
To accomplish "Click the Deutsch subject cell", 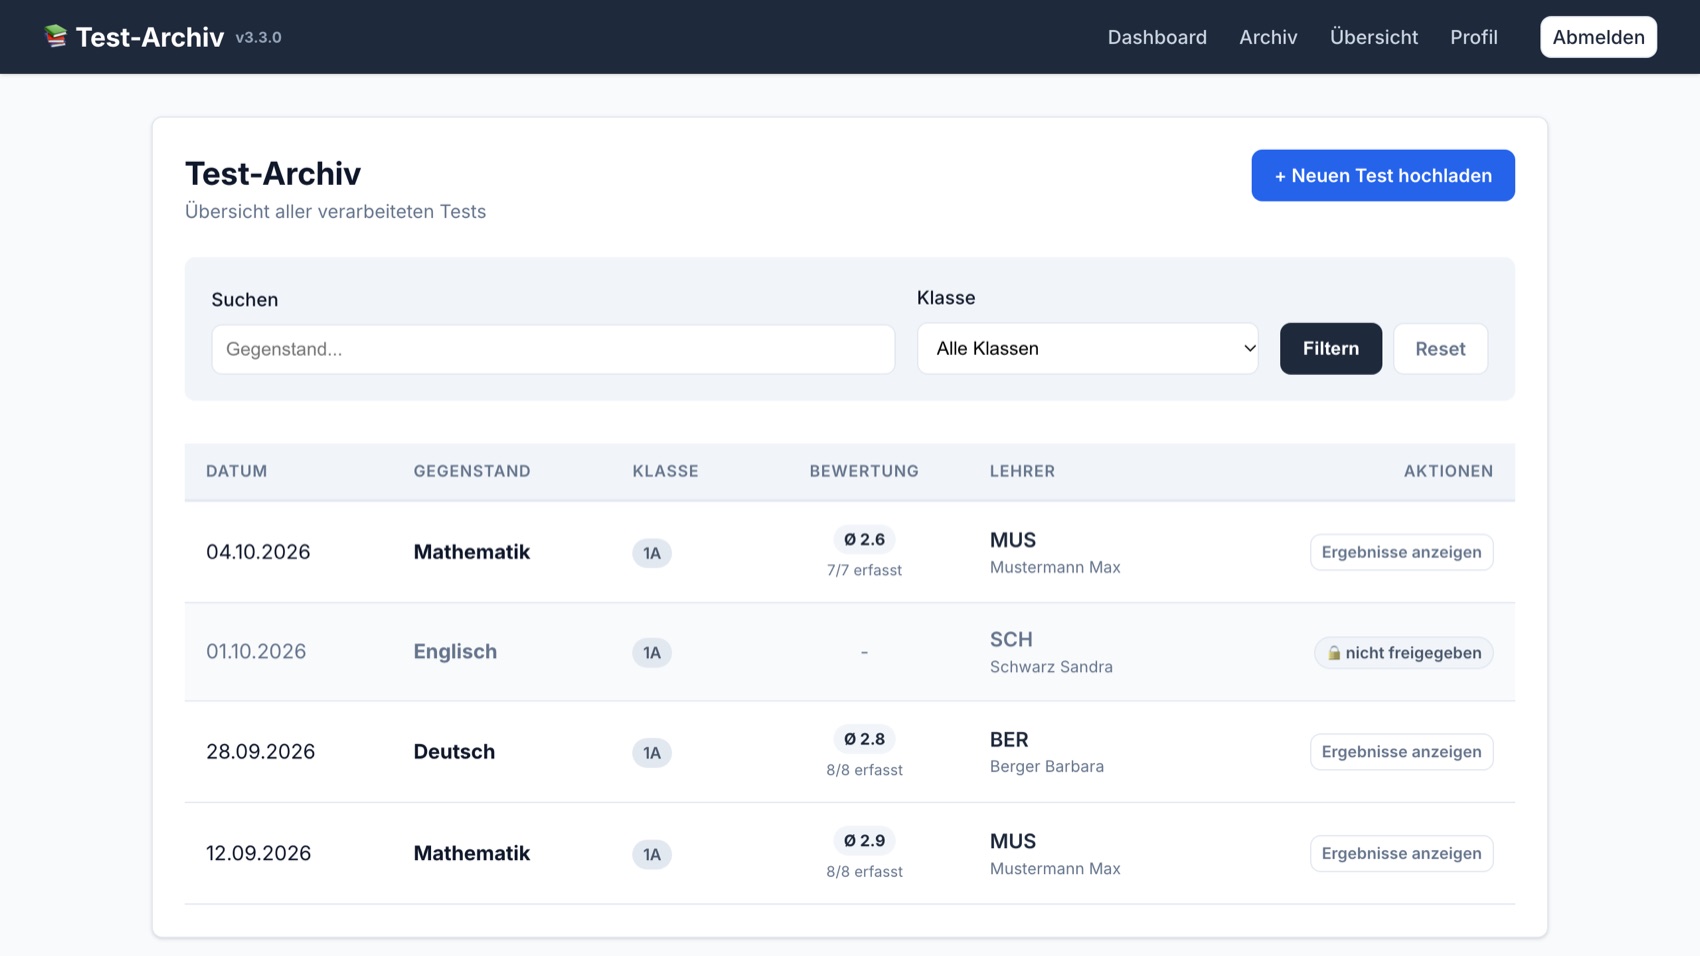I will point(454,752).
